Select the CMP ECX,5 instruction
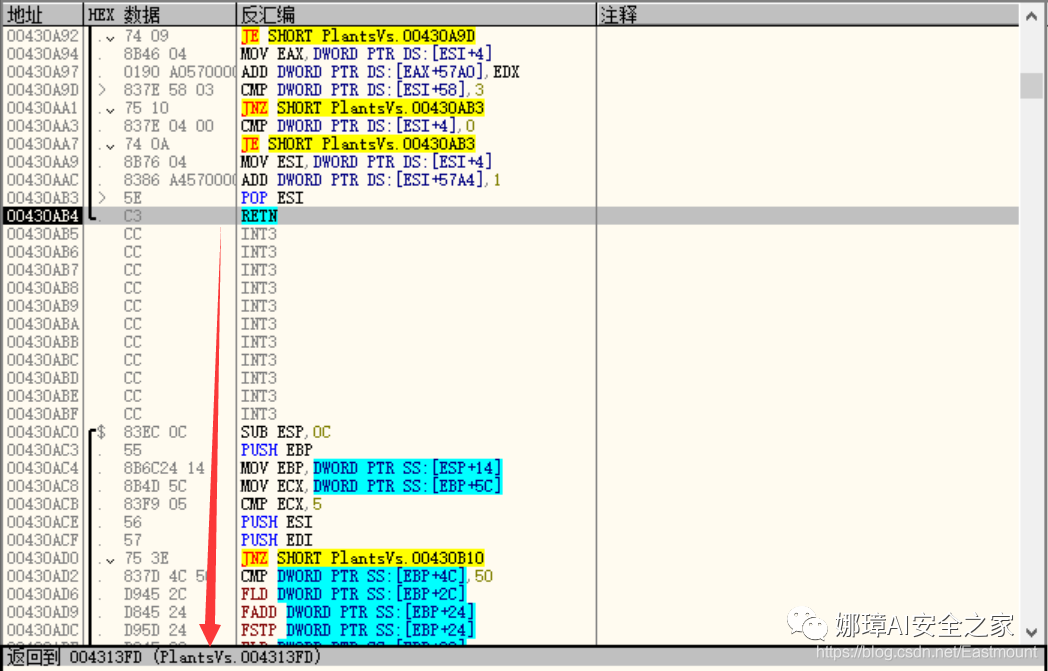Viewport: 1048px width, 671px height. click(281, 505)
